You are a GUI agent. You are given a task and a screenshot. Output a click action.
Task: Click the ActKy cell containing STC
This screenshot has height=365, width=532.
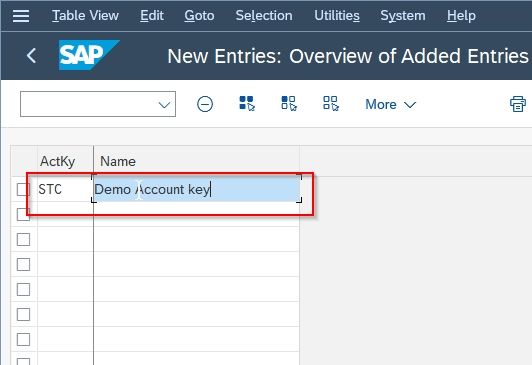point(65,189)
